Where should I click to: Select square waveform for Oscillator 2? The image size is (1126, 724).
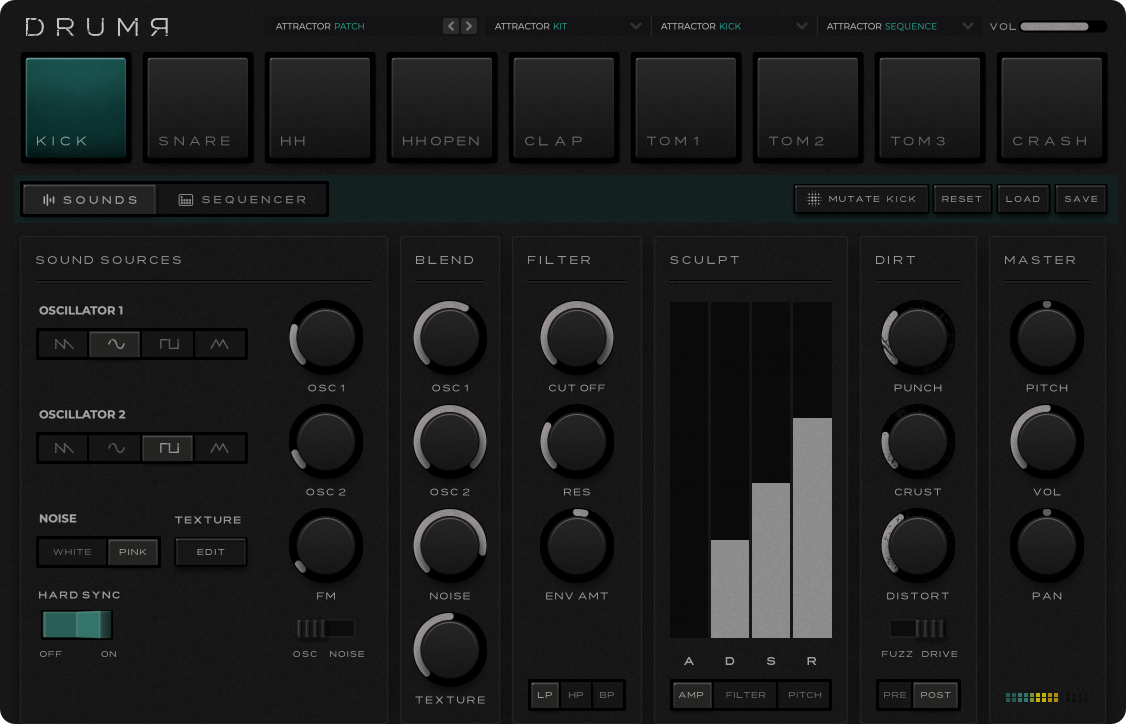coord(168,448)
